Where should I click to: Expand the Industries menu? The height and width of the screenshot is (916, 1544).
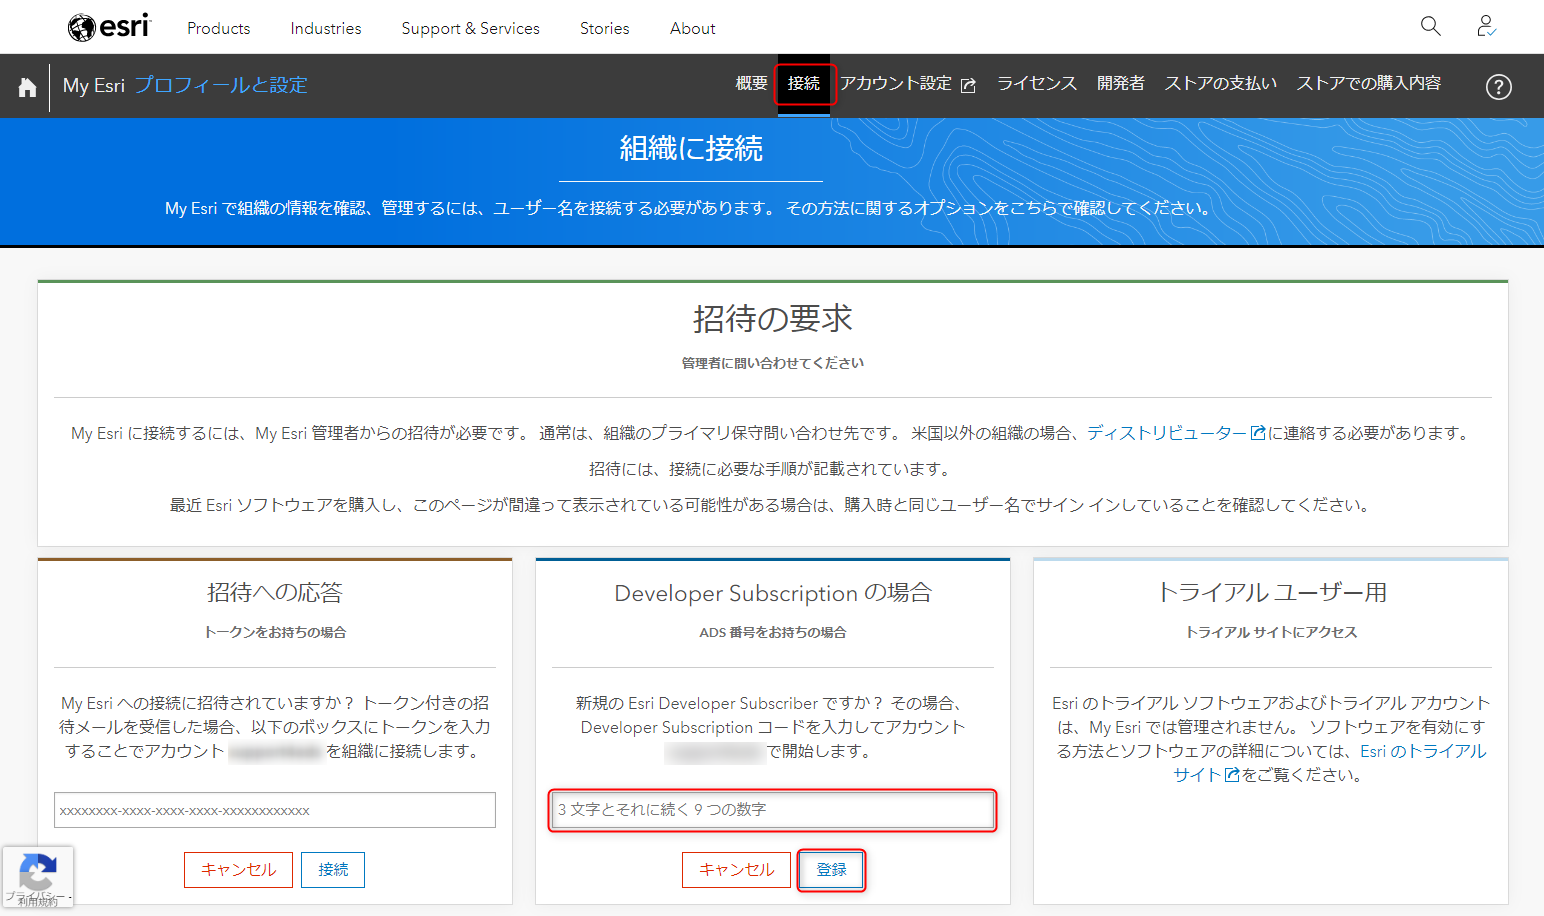(326, 28)
